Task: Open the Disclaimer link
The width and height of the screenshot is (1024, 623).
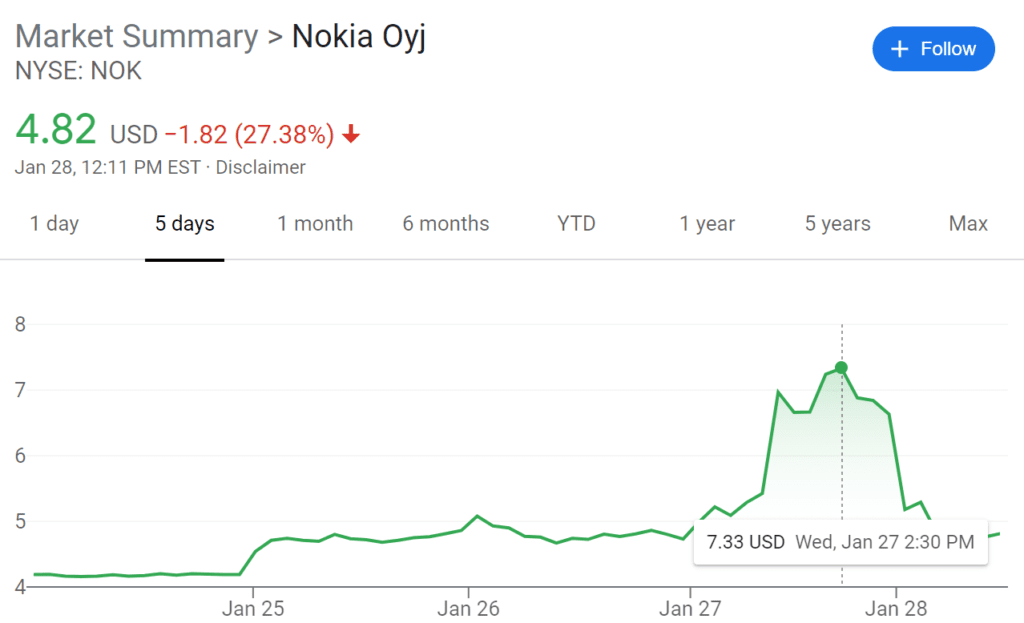Action: pos(260,167)
